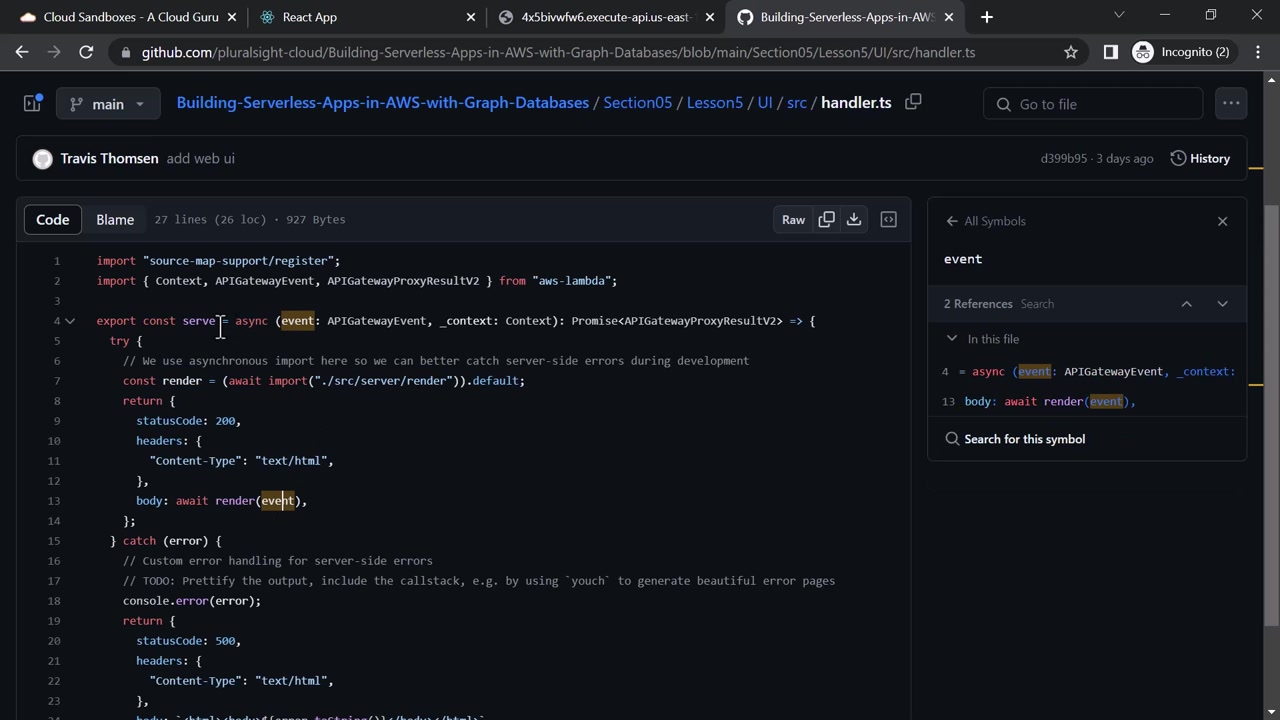Switch to the React App browser tab
The height and width of the screenshot is (720, 1280).
click(x=310, y=17)
